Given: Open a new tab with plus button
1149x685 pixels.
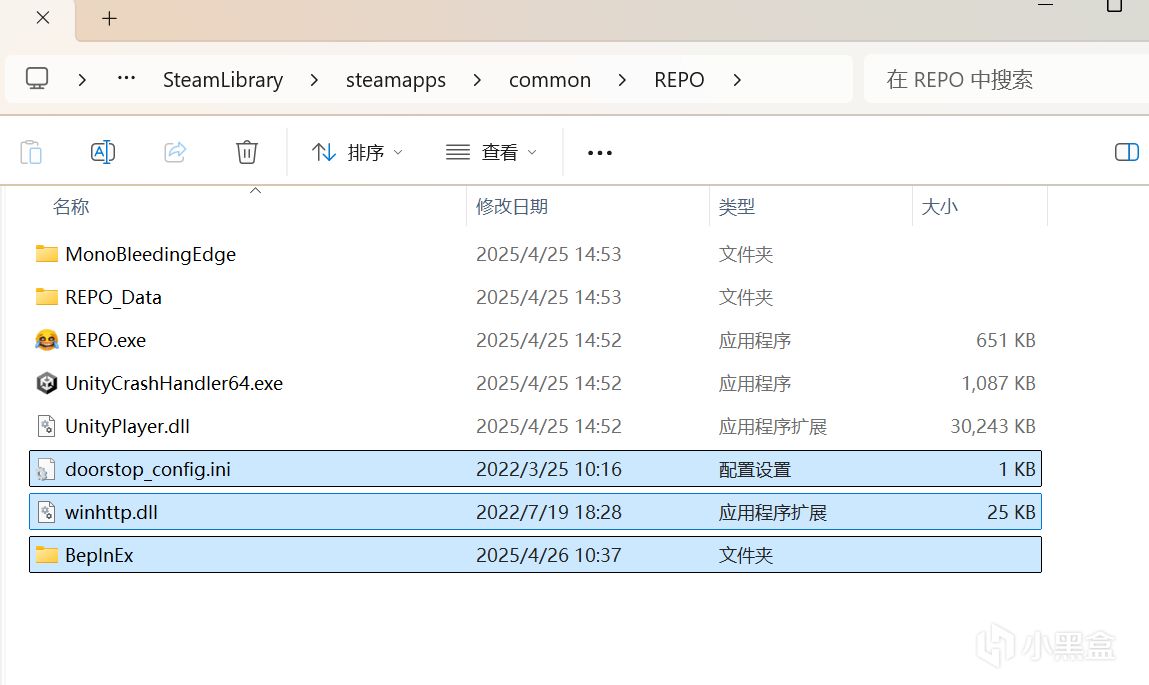Looking at the screenshot, I should tap(109, 18).
